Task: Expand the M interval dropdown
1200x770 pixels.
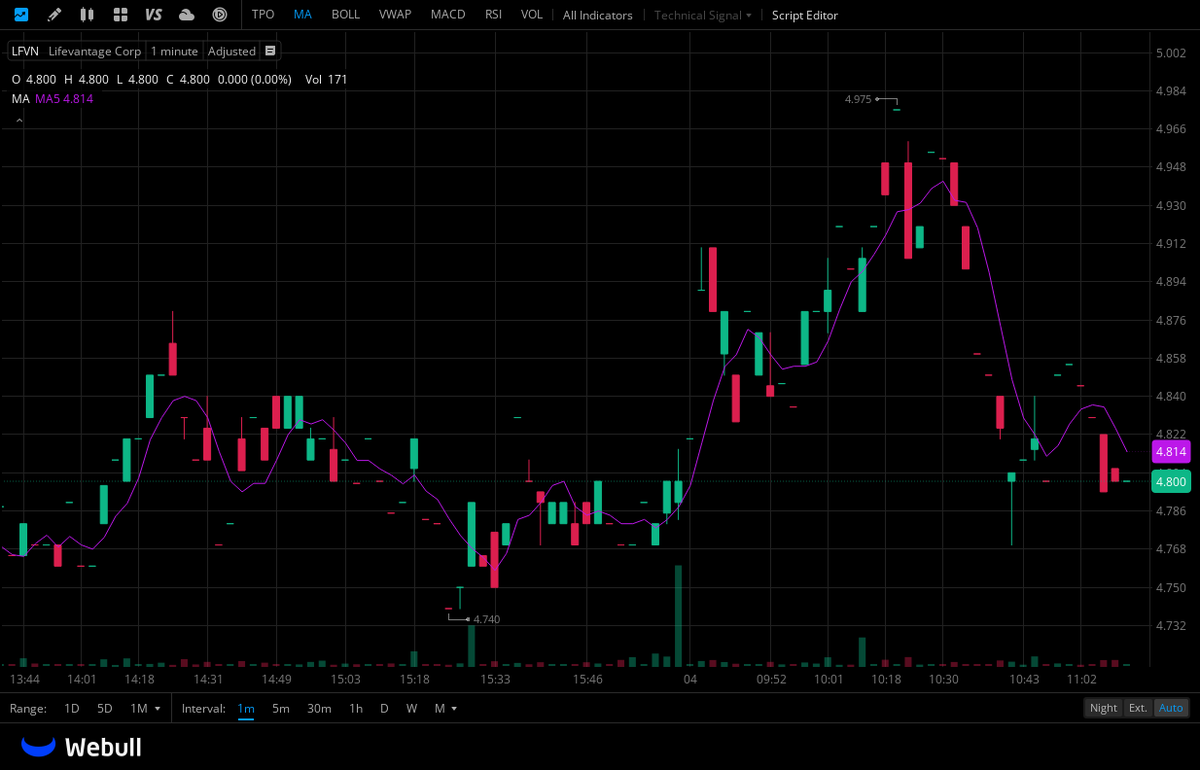Action: pyautogui.click(x=446, y=708)
